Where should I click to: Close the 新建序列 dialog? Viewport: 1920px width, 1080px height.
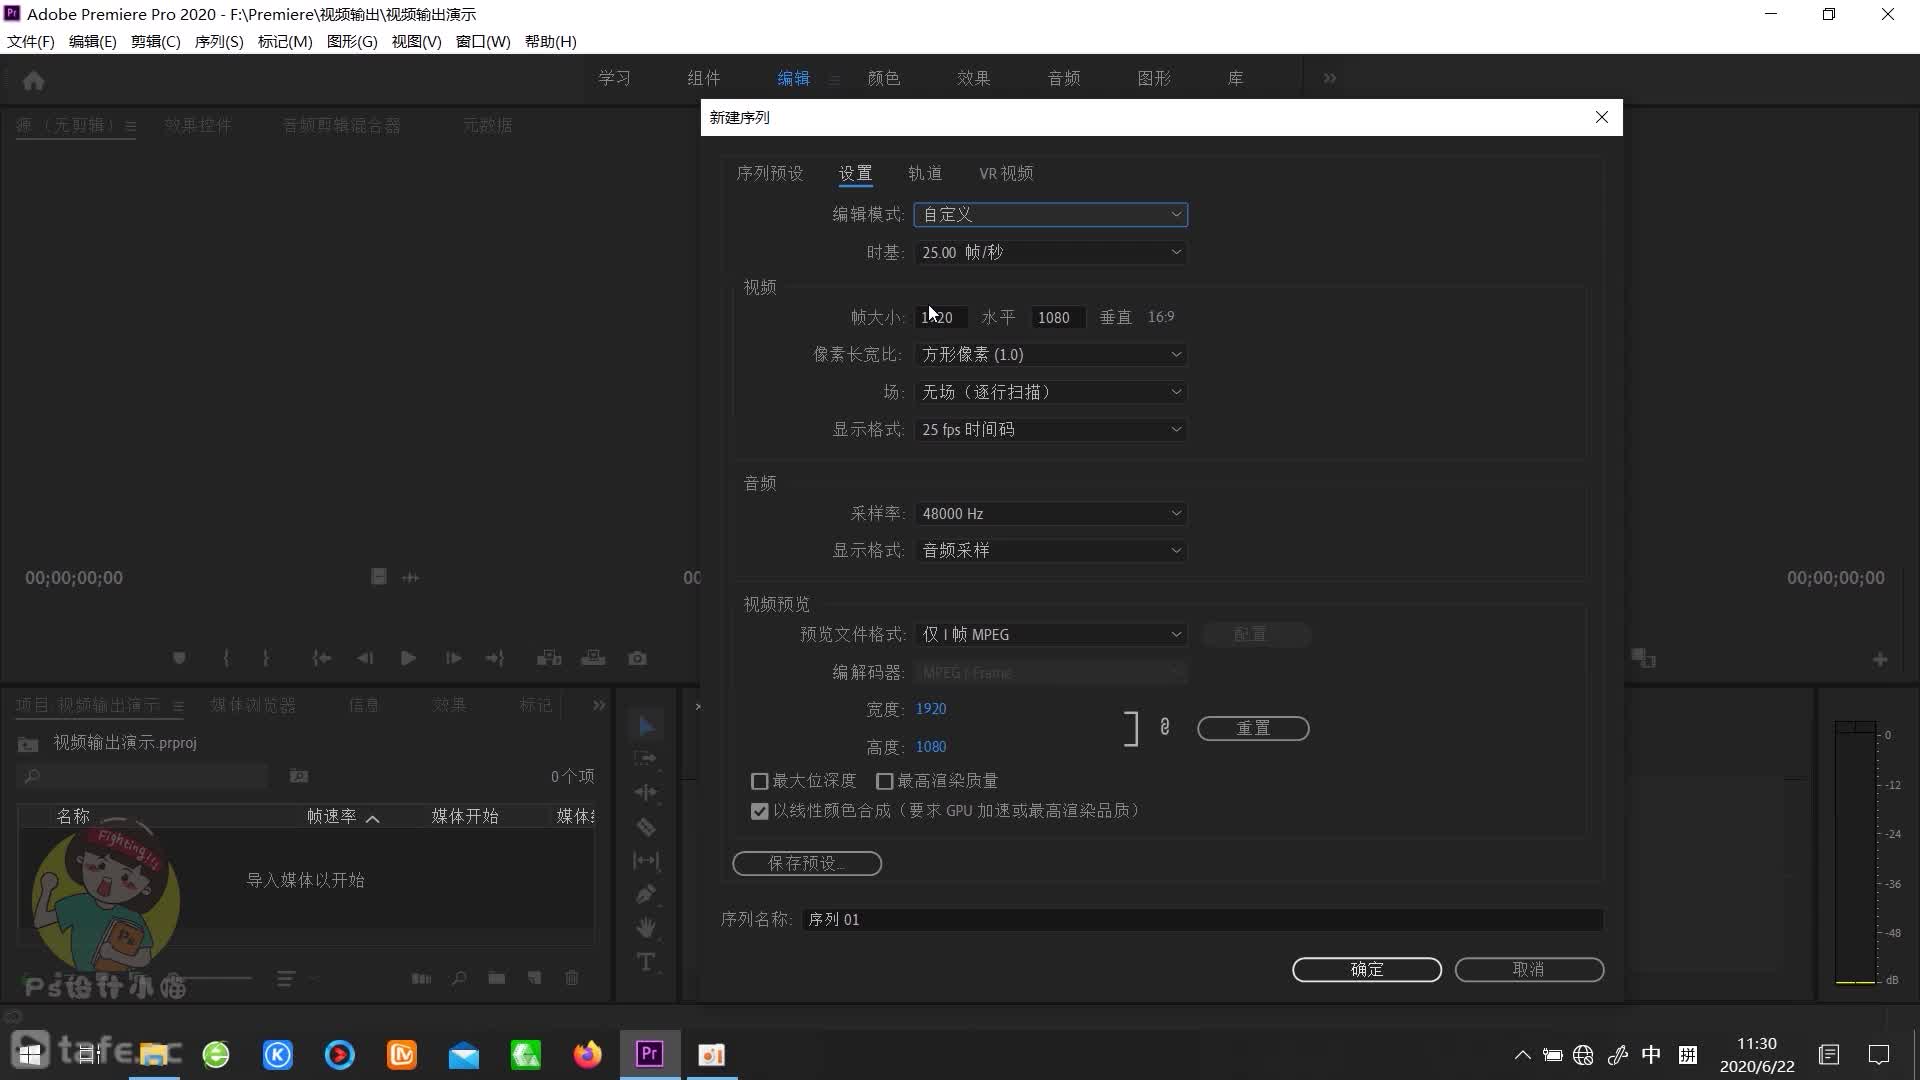pos(1602,117)
